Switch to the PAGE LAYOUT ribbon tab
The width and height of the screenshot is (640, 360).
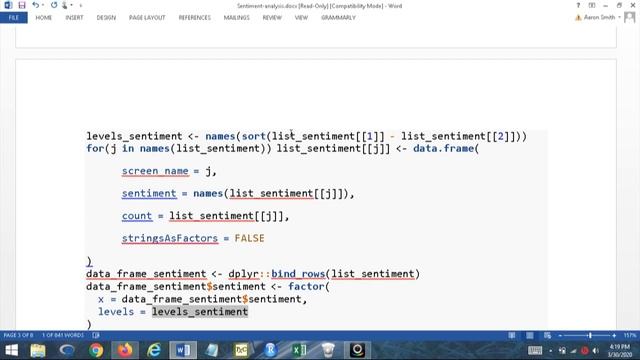147,18
